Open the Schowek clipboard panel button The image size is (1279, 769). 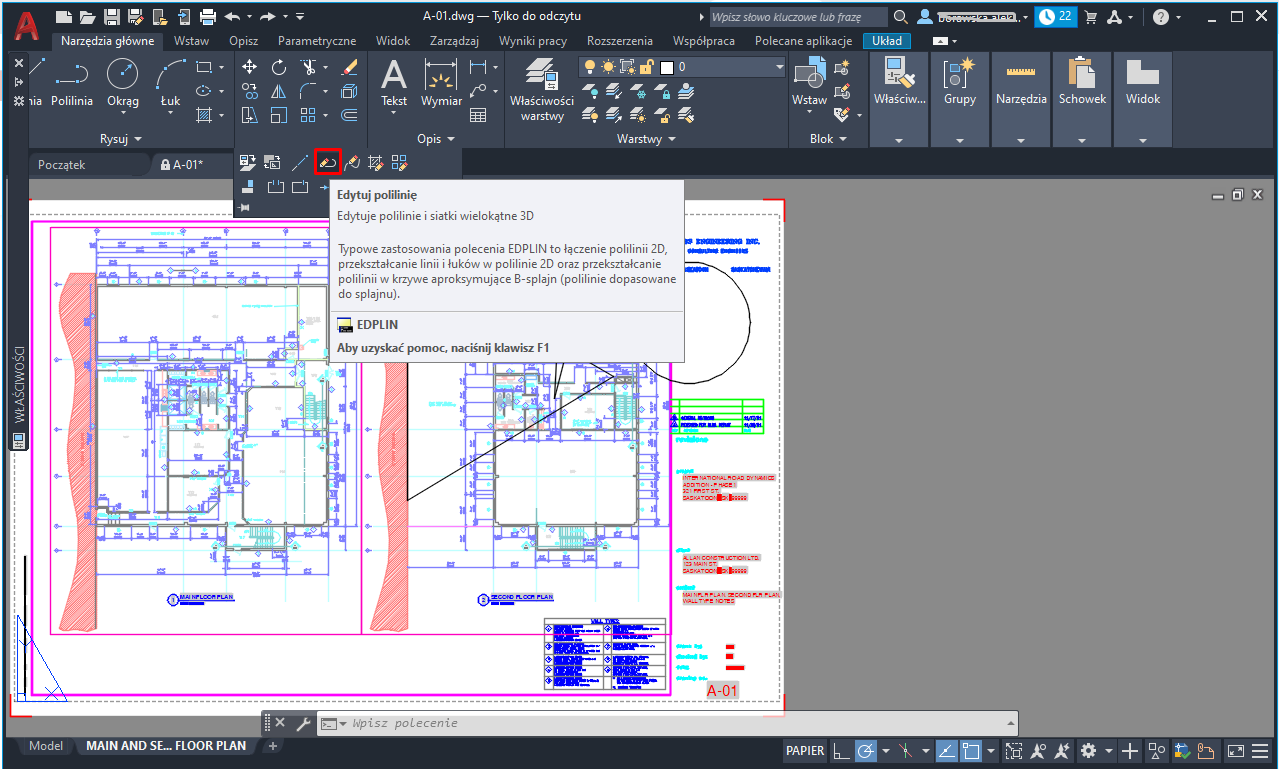coord(1082,99)
